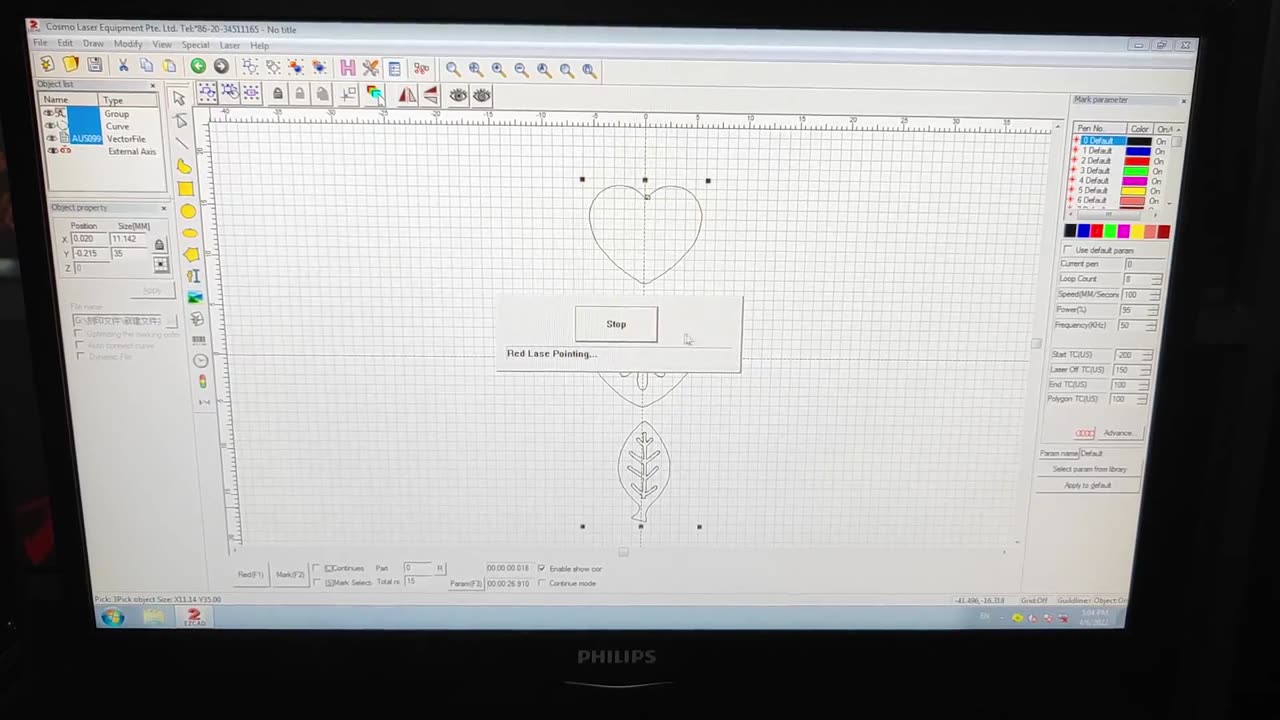Toggle visibility eye for Group row

pyautogui.click(x=48, y=113)
